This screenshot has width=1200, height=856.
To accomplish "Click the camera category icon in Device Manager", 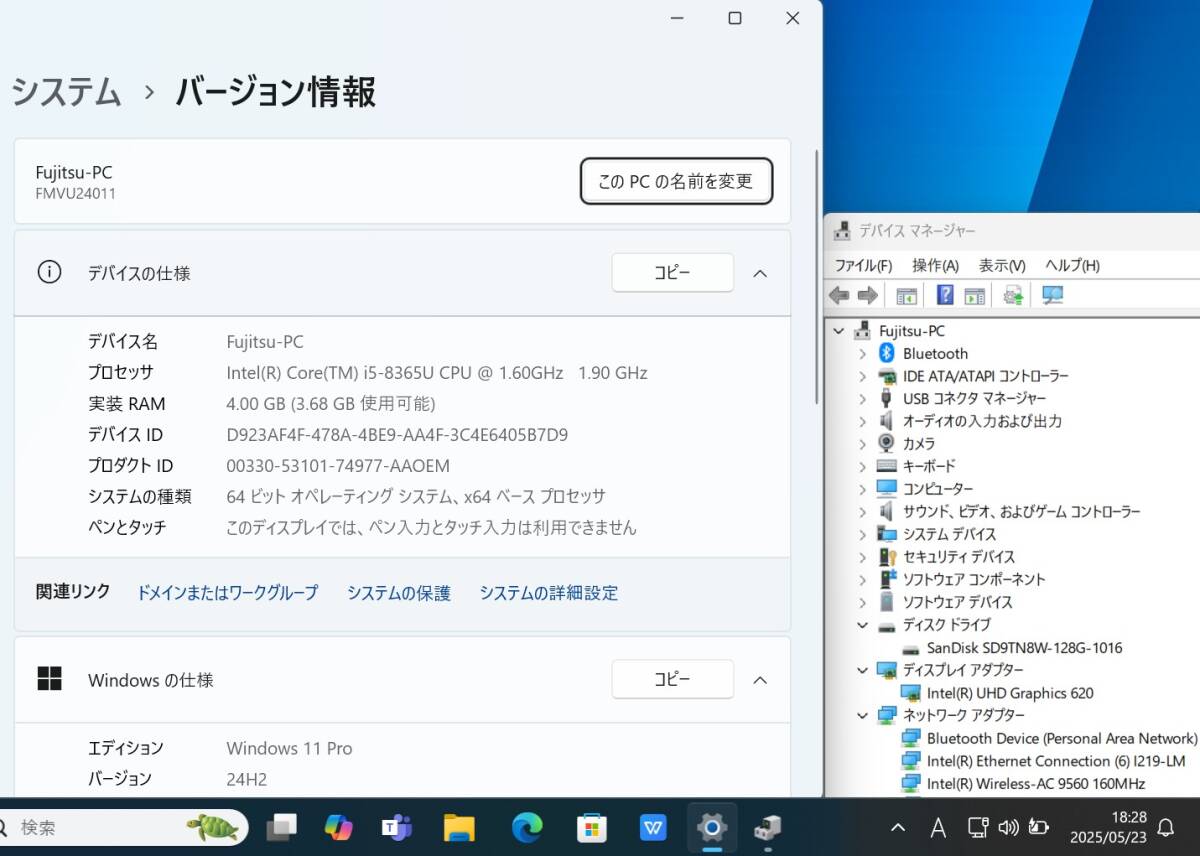I will (x=886, y=443).
